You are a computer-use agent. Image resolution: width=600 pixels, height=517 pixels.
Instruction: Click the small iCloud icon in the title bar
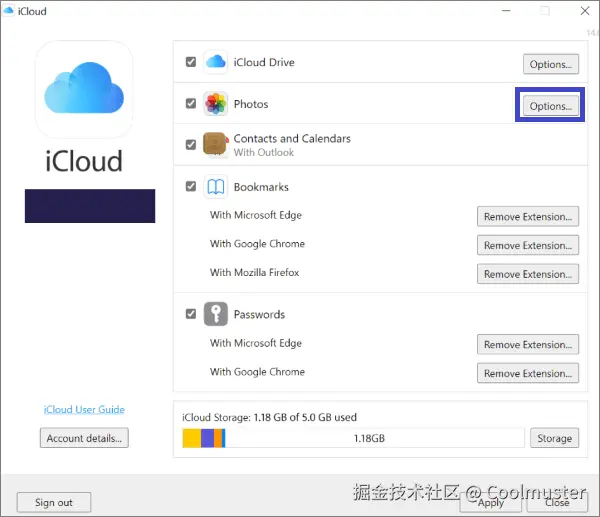click(x=8, y=11)
